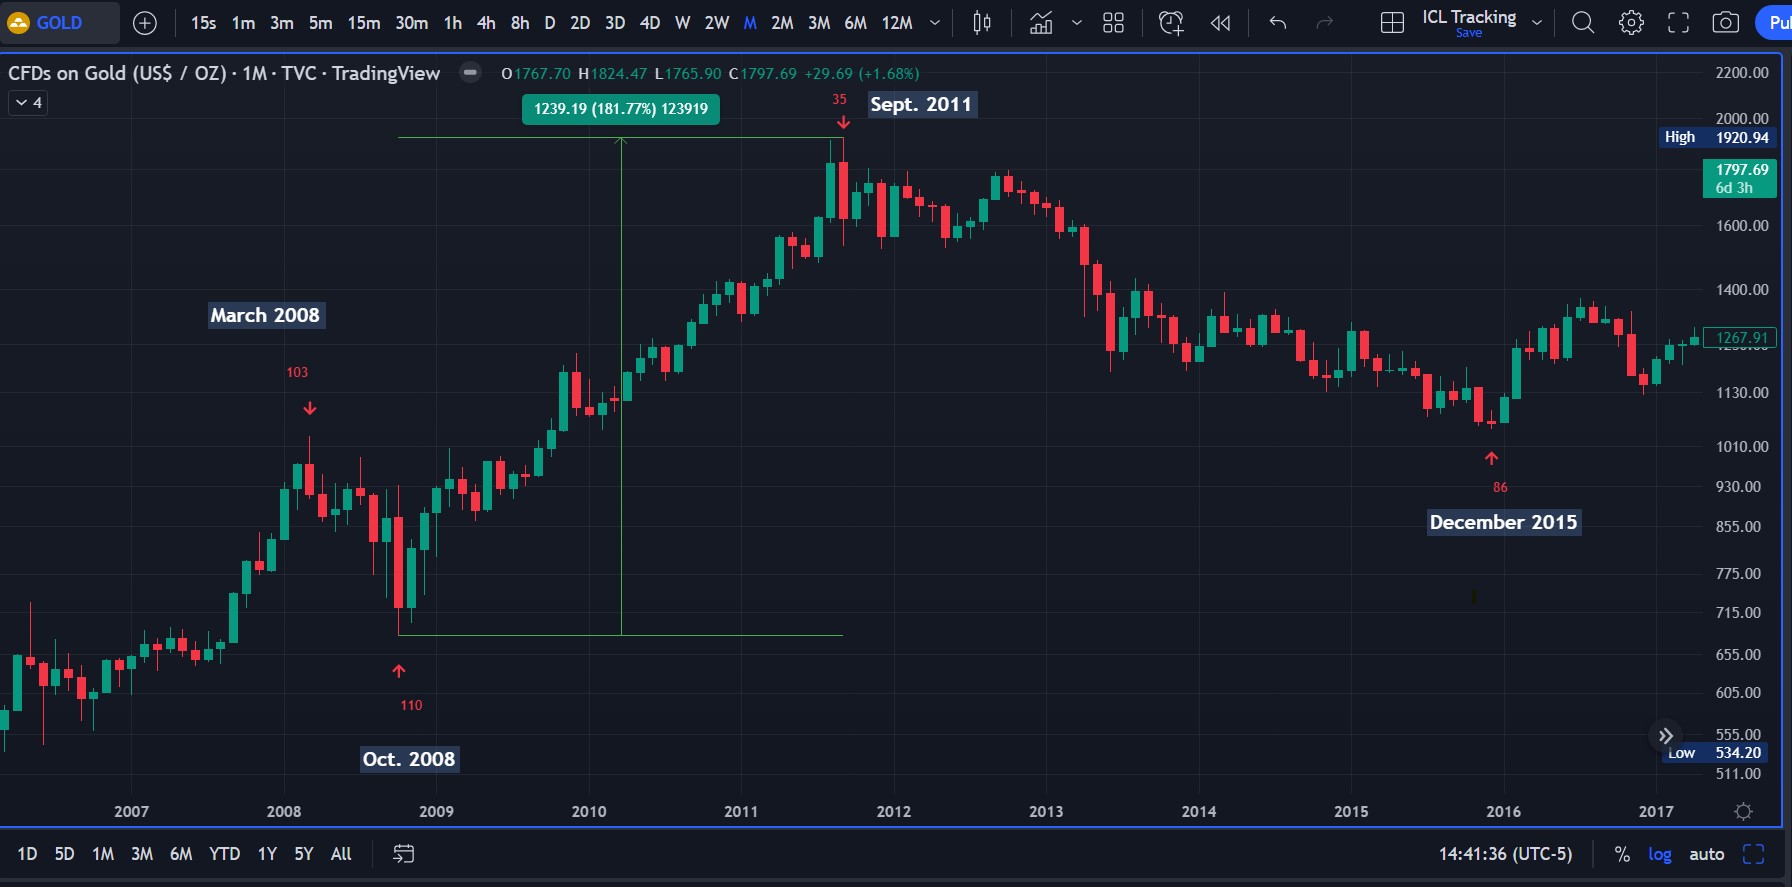Show All available data range
This screenshot has height=887, width=1792.
click(341, 854)
